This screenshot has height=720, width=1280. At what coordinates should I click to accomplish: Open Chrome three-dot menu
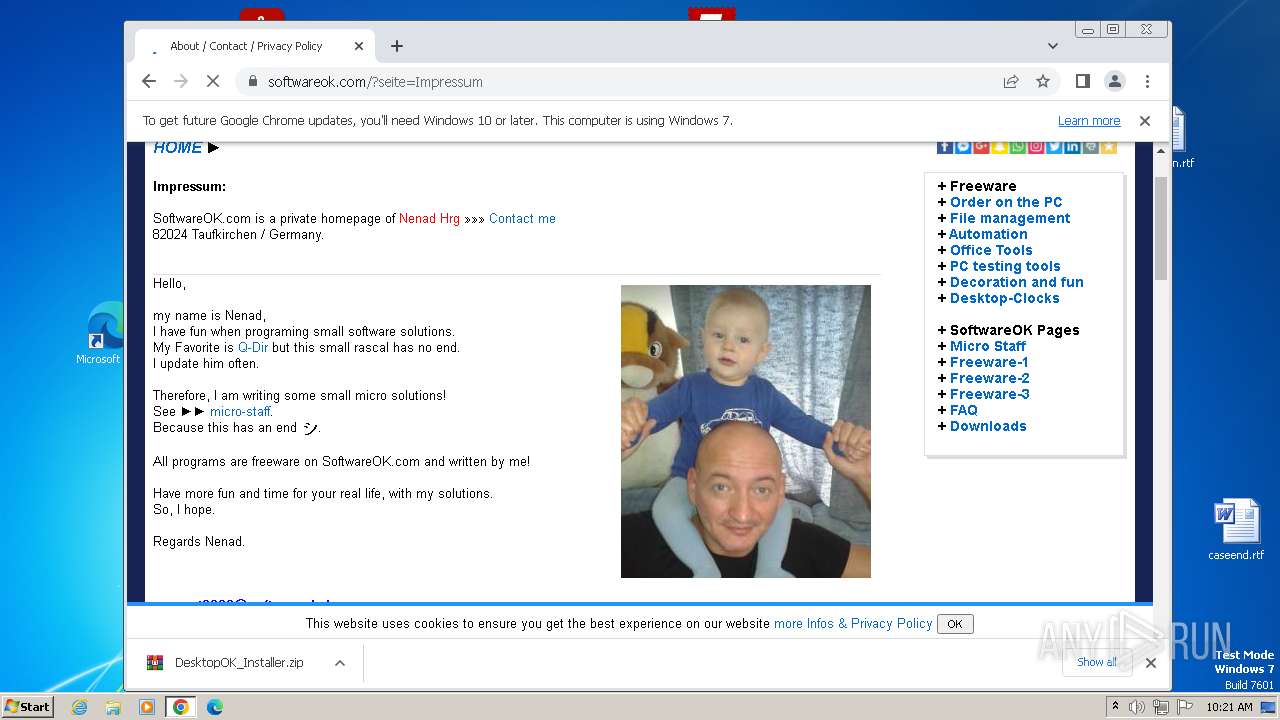coord(1147,81)
